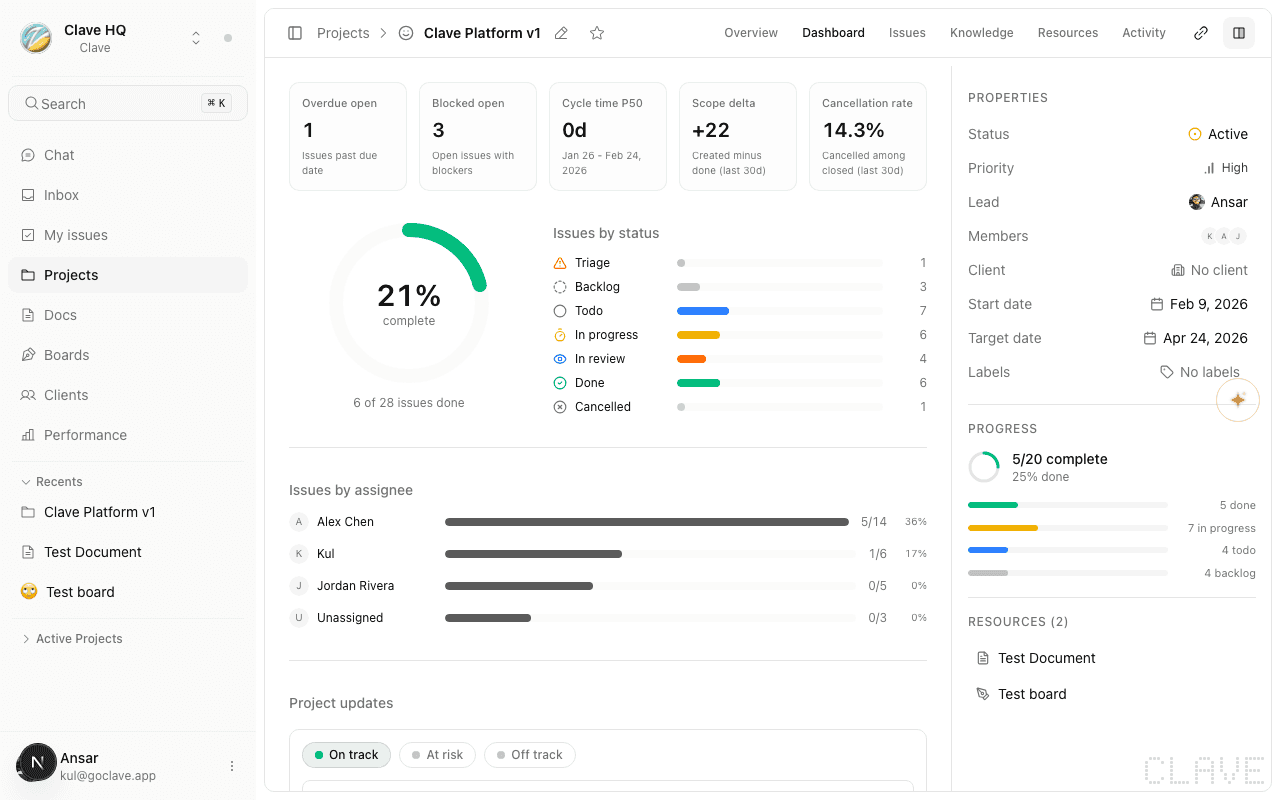The image size is (1280, 800).
Task: Click the copy link icon in the top bar
Action: pyautogui.click(x=1200, y=33)
